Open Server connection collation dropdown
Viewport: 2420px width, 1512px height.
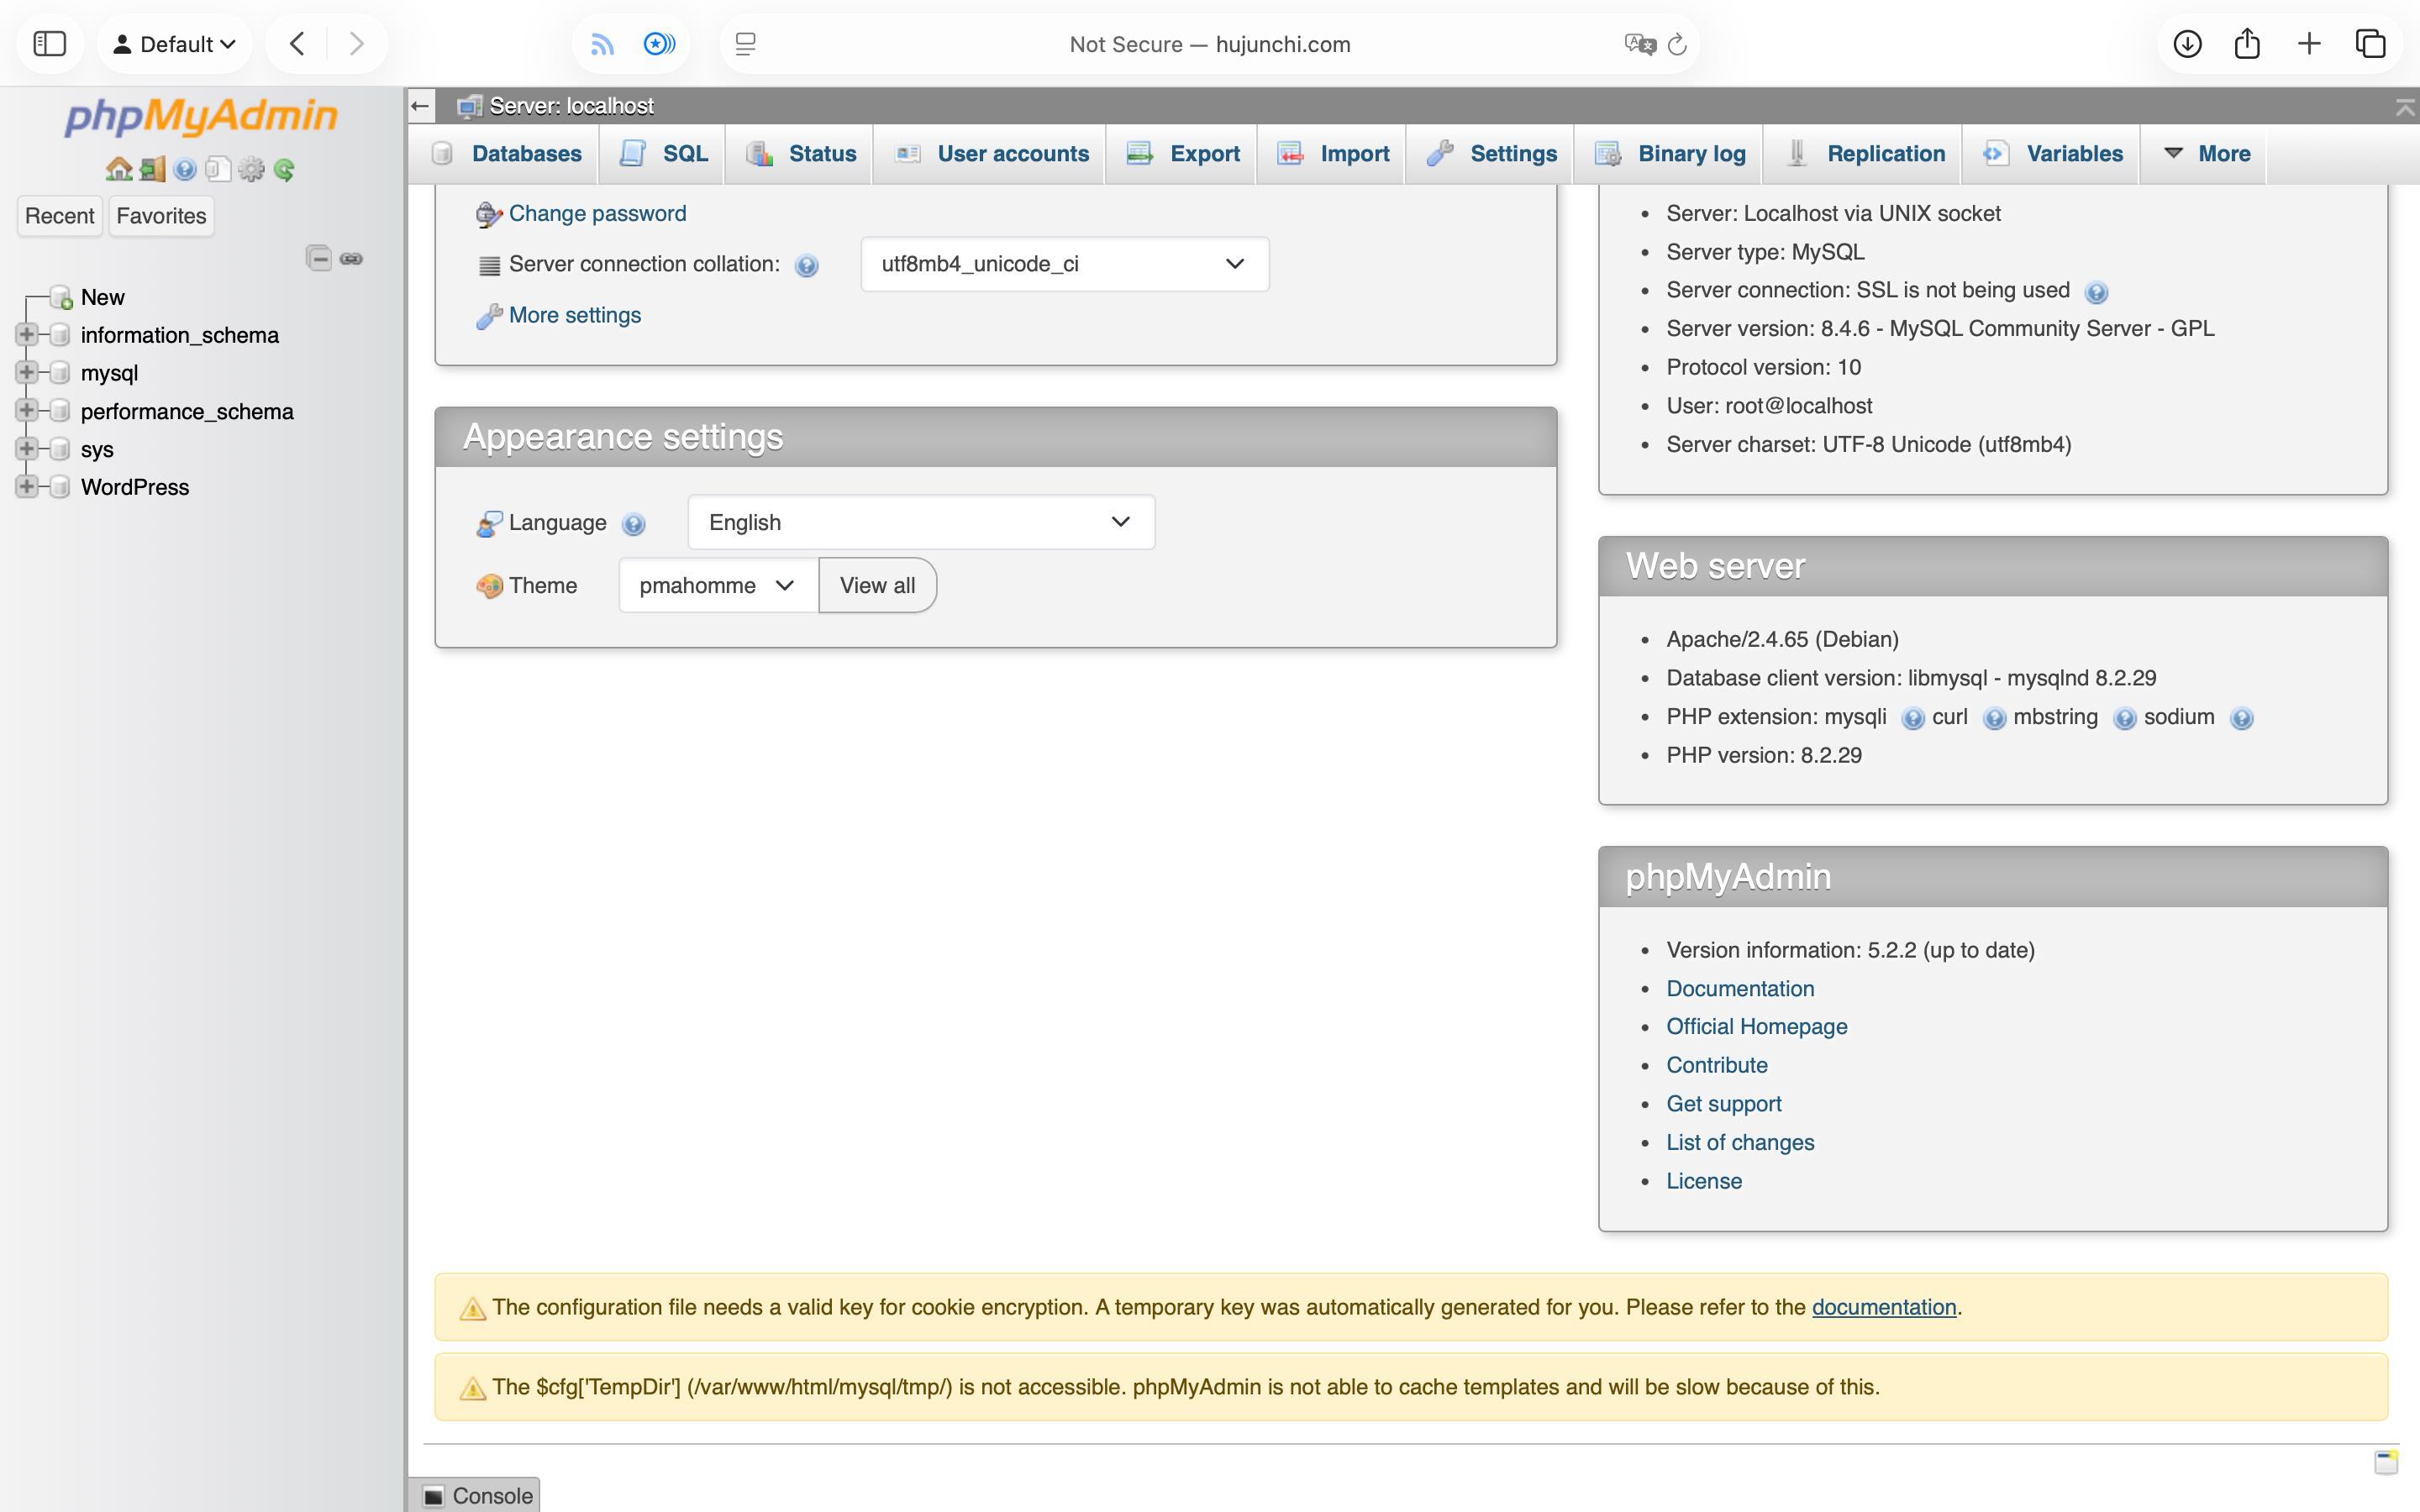(x=1064, y=264)
